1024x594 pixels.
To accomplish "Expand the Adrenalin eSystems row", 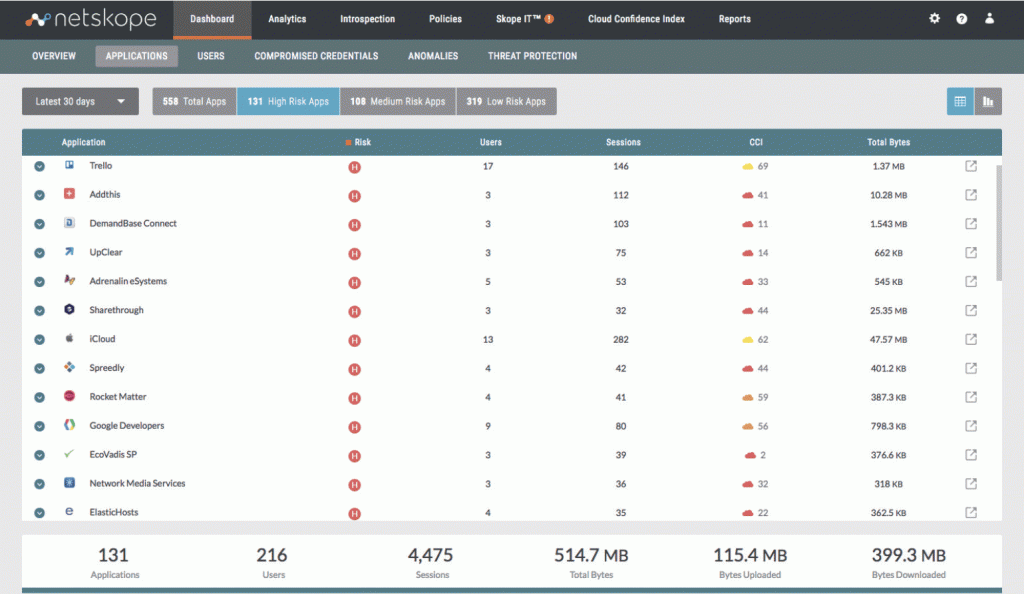I will click(x=39, y=282).
